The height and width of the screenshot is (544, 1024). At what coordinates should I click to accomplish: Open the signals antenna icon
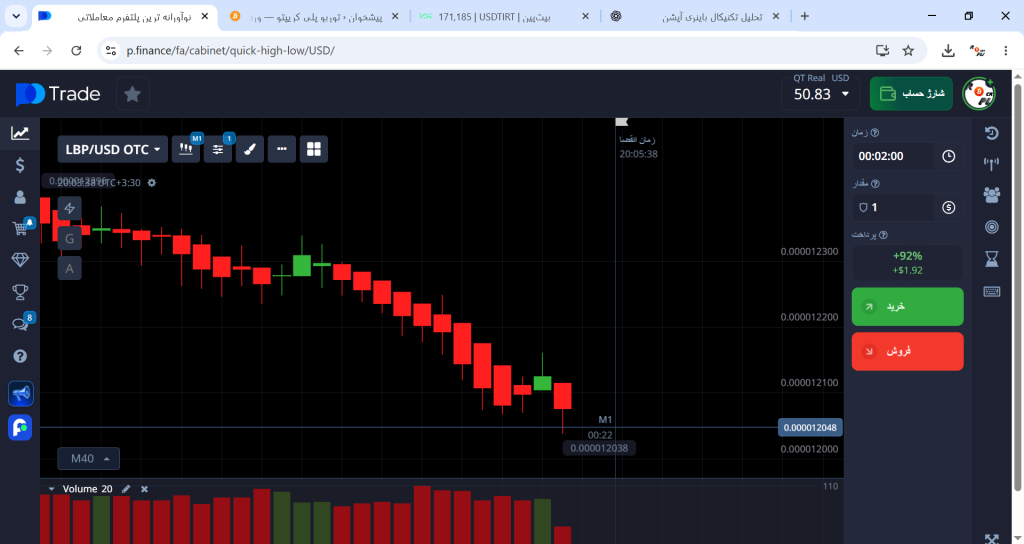pyautogui.click(x=991, y=164)
